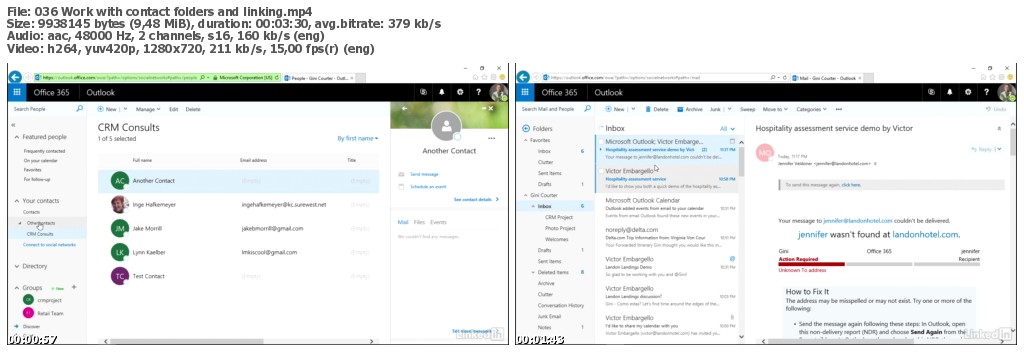Open the Categories dropdown
The width and height of the screenshot is (1024, 363).
pos(811,109)
